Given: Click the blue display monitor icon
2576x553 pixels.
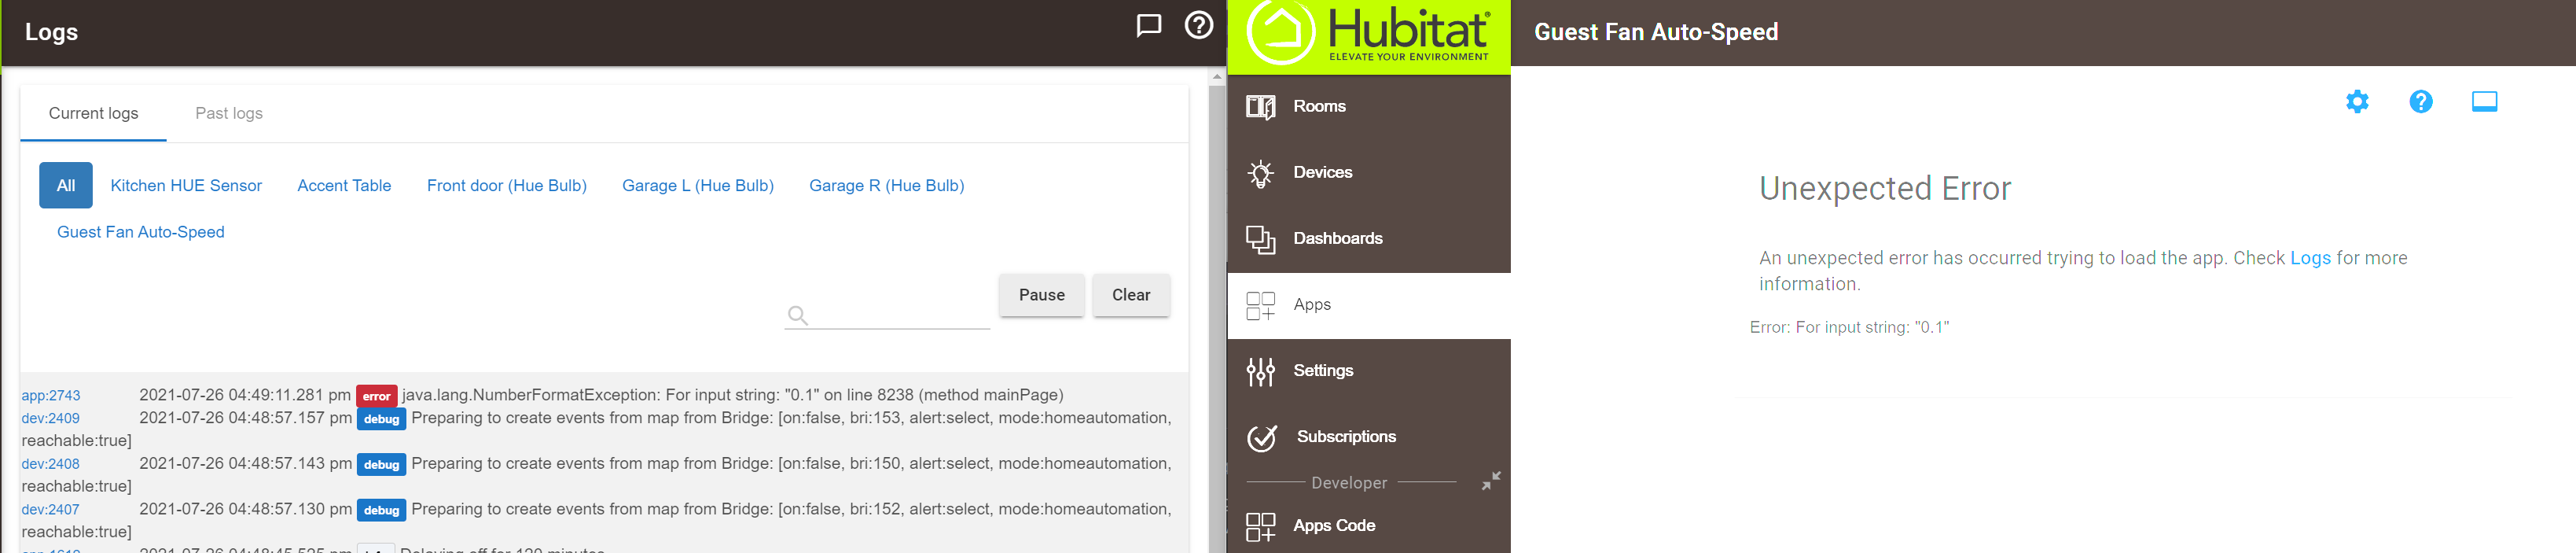Looking at the screenshot, I should (x=2484, y=101).
